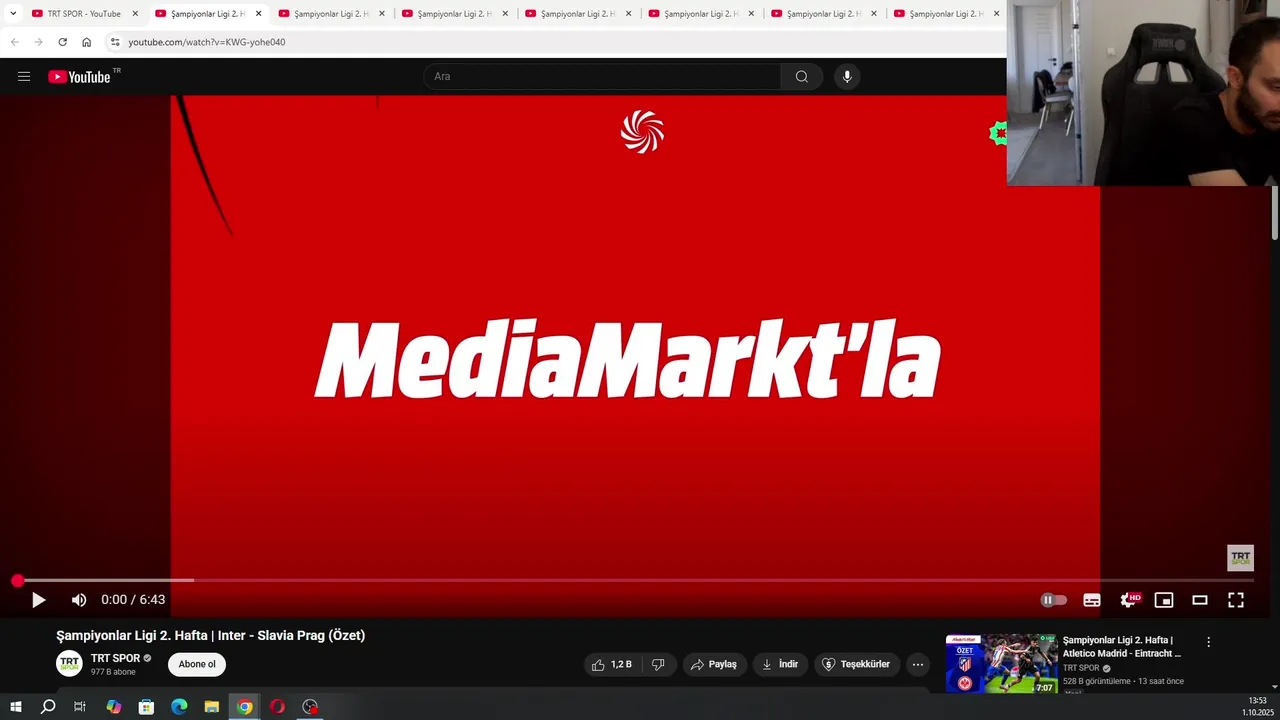Open more actions menu beside Teşekkürler
This screenshot has height=720, width=1280.
coord(918,664)
